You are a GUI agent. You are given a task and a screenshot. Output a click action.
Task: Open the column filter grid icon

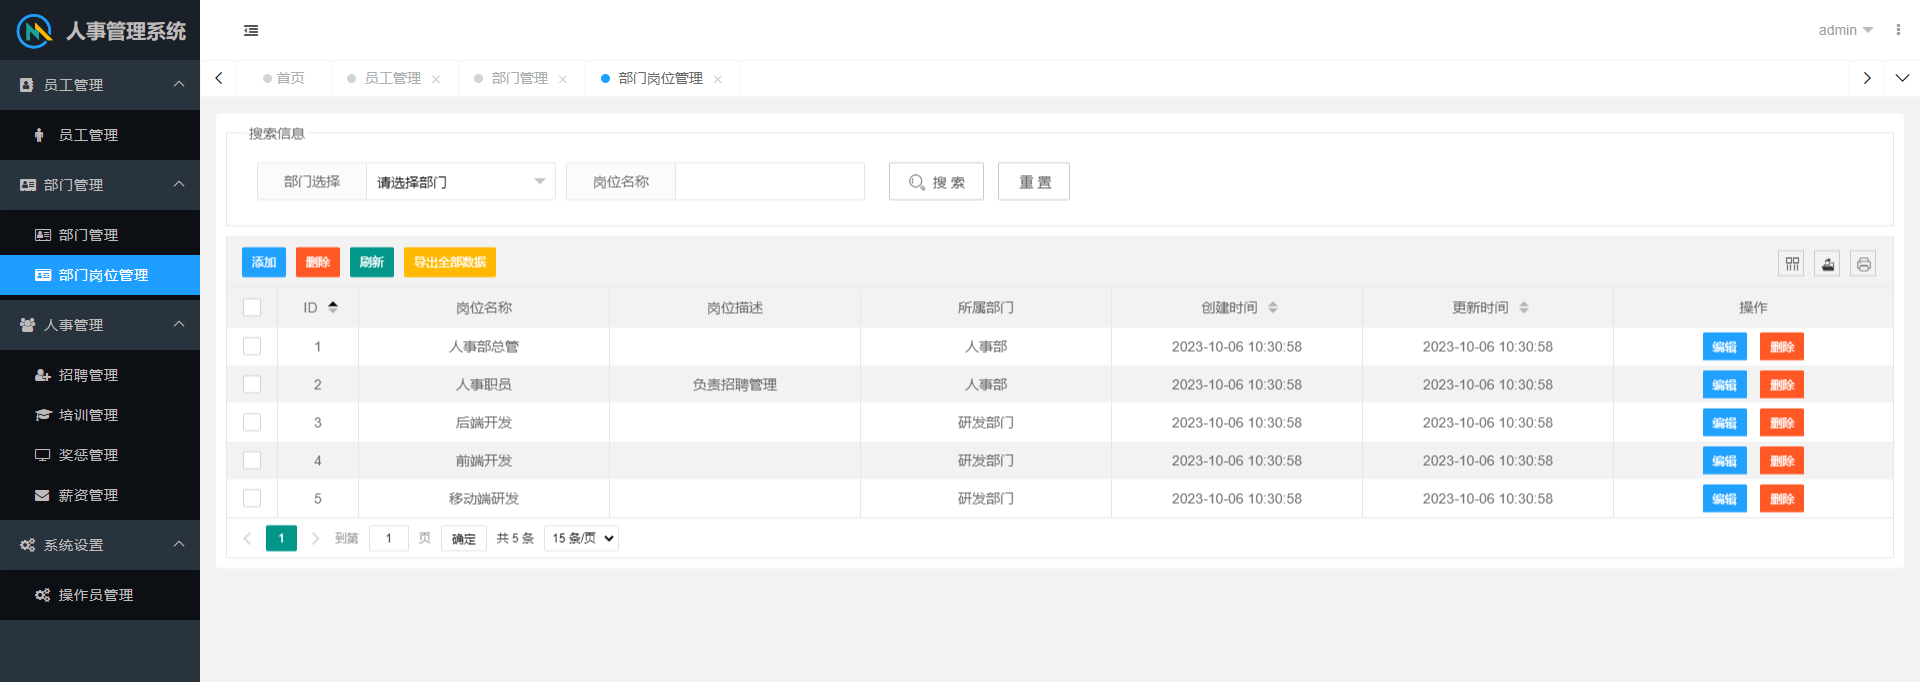coord(1792,264)
